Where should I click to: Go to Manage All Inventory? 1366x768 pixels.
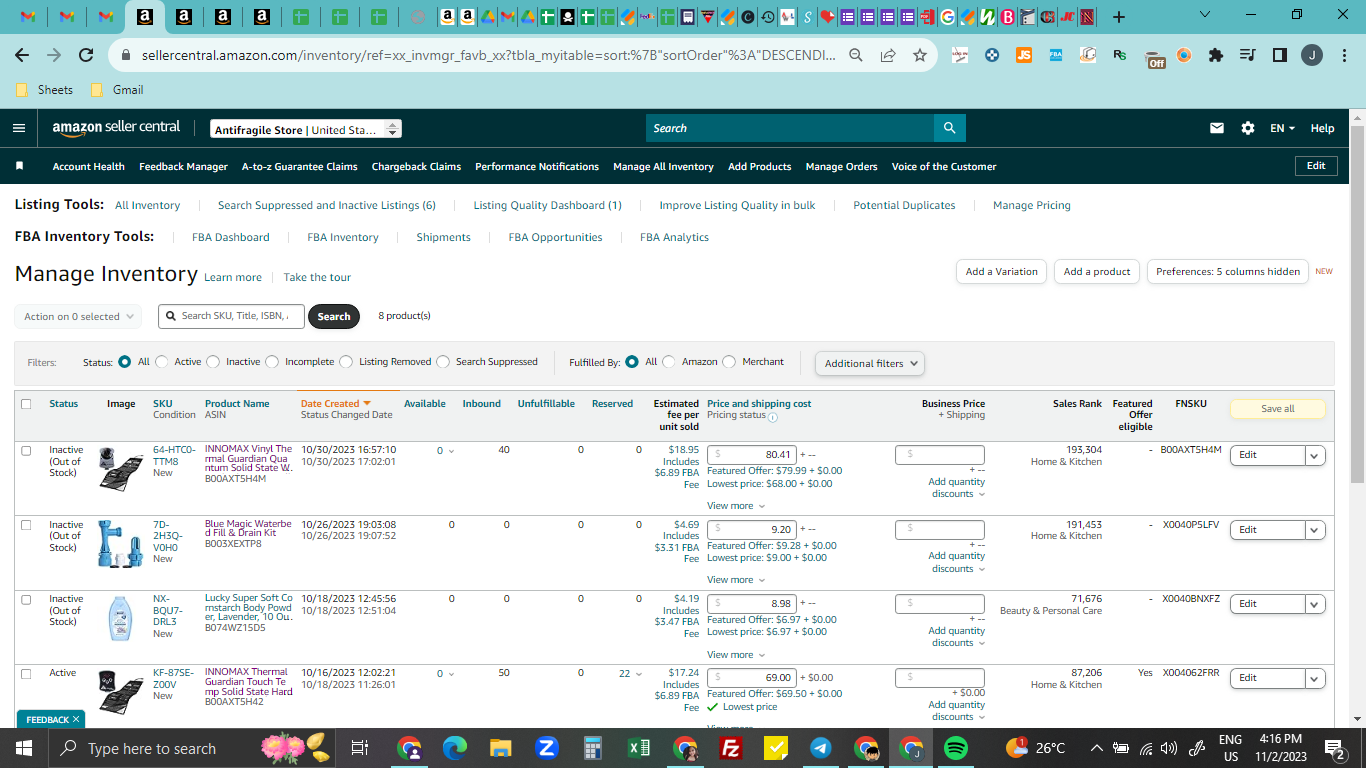[x=663, y=166]
